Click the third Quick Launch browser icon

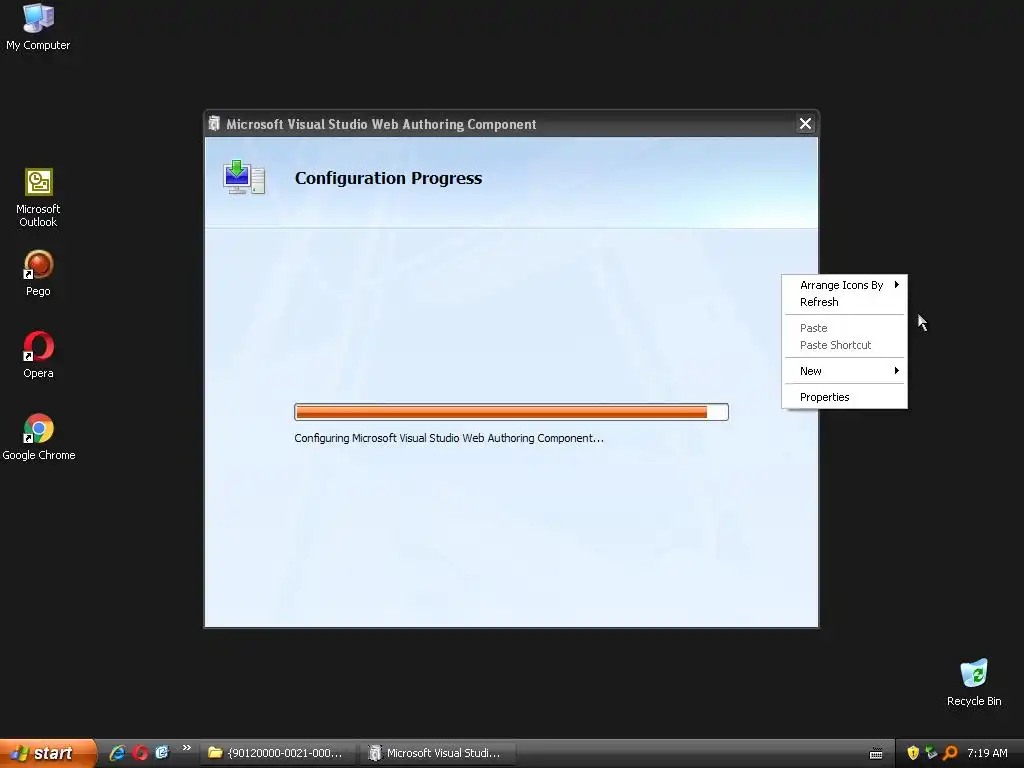162,752
